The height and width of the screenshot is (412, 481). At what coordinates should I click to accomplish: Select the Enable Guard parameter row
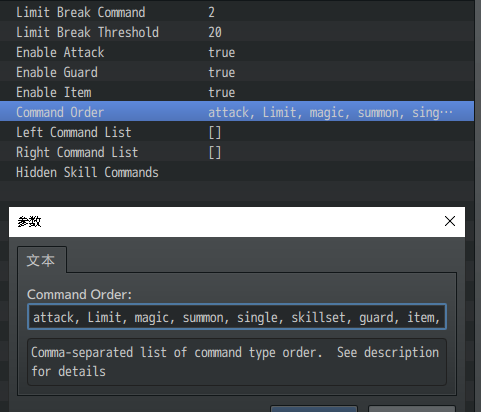237,72
